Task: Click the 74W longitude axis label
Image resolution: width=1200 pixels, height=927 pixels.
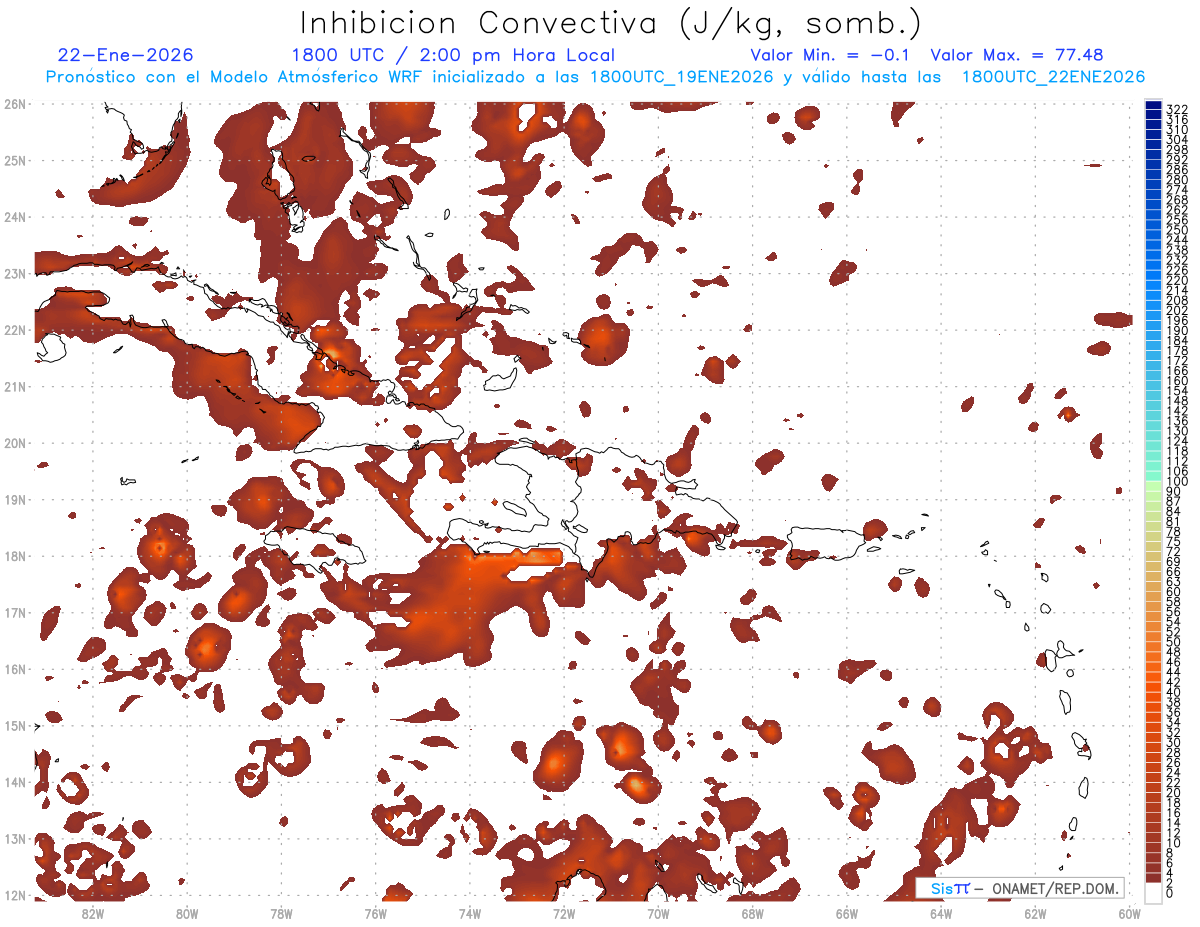Action: (x=470, y=913)
